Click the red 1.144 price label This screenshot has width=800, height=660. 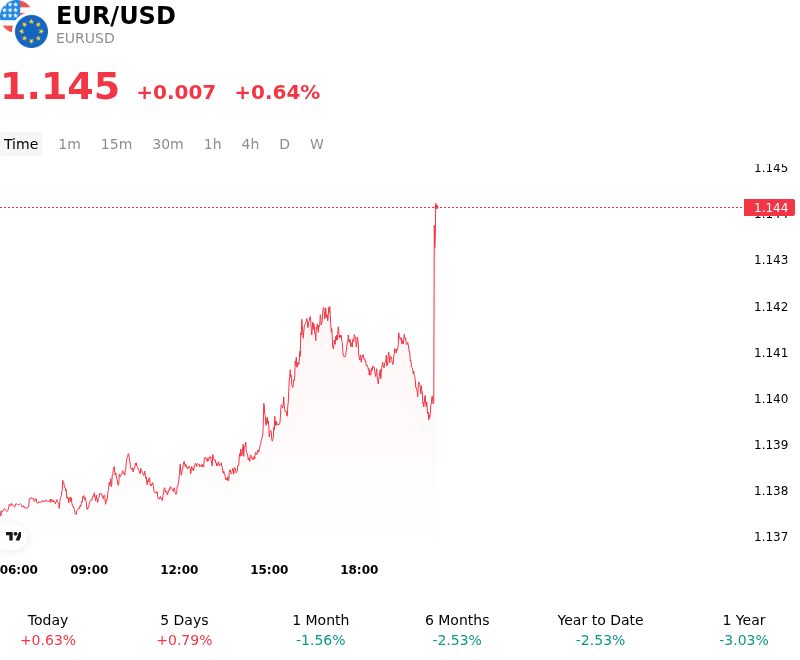tap(770, 208)
